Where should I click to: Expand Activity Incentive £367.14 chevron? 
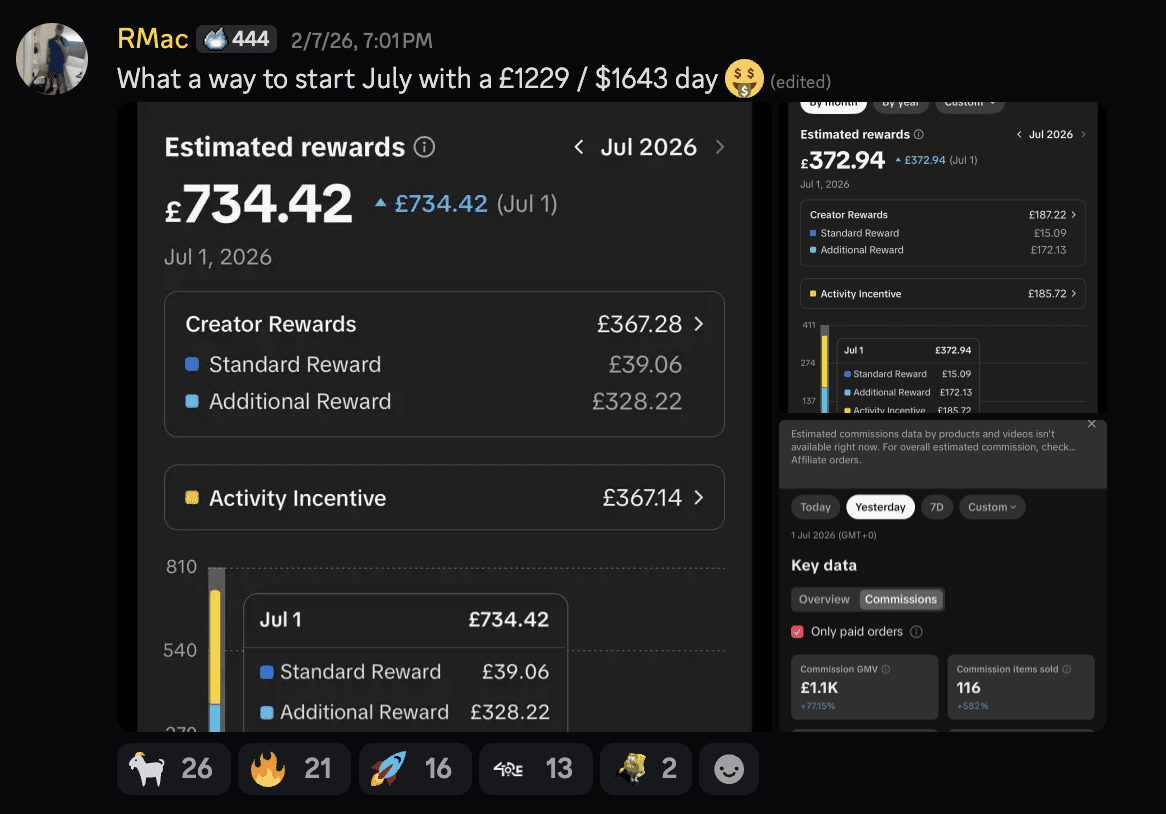(x=698, y=497)
